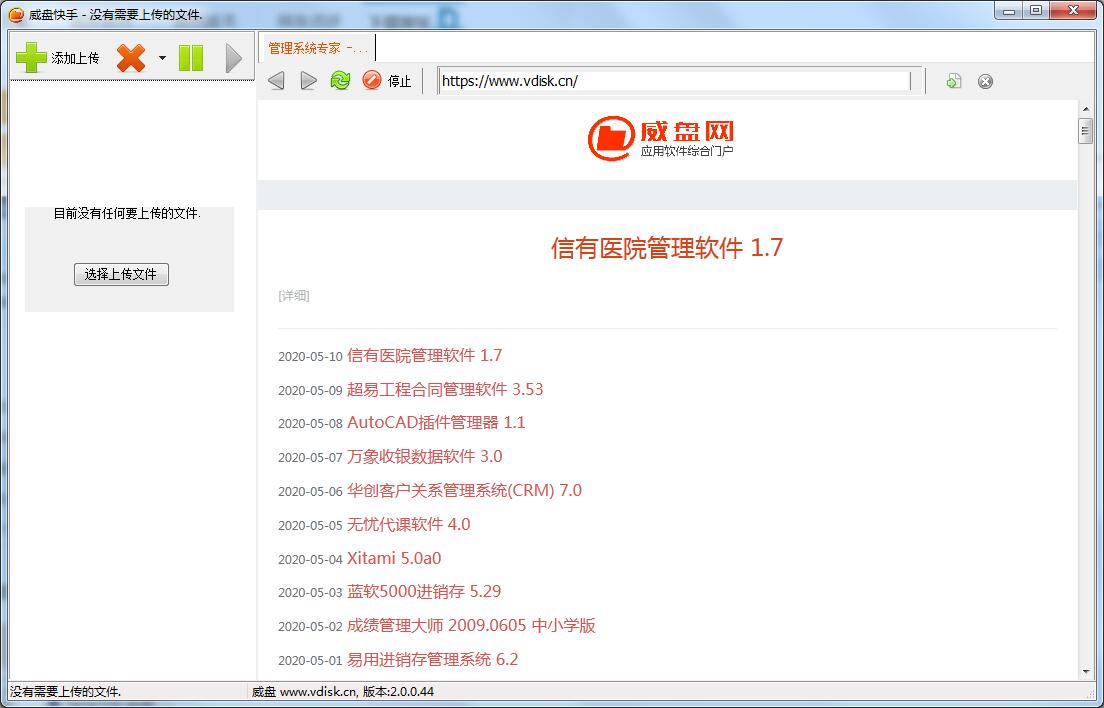The width and height of the screenshot is (1104, 708).
Task: Open list entry 信有医院管理软件 1.7 dated 2020-05-10
Action: 425,355
